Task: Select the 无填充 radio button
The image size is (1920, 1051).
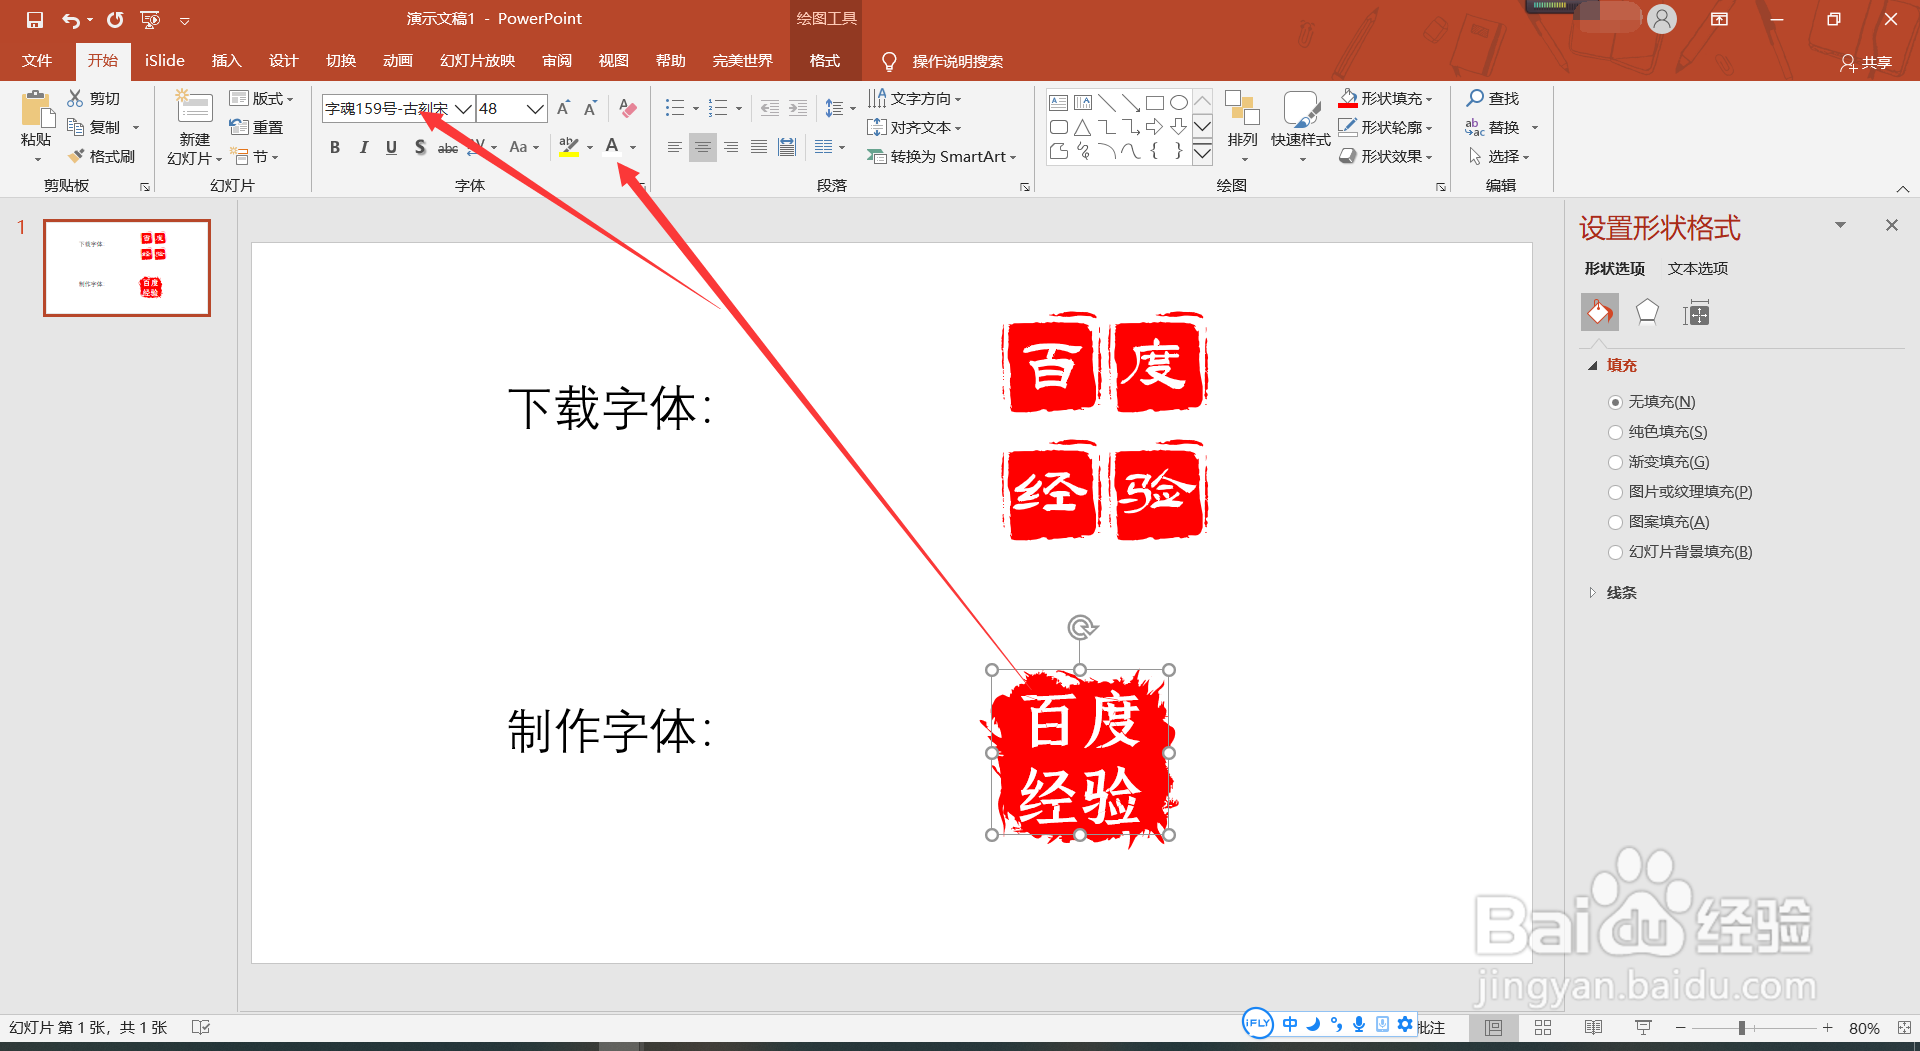Action: pyautogui.click(x=1616, y=402)
